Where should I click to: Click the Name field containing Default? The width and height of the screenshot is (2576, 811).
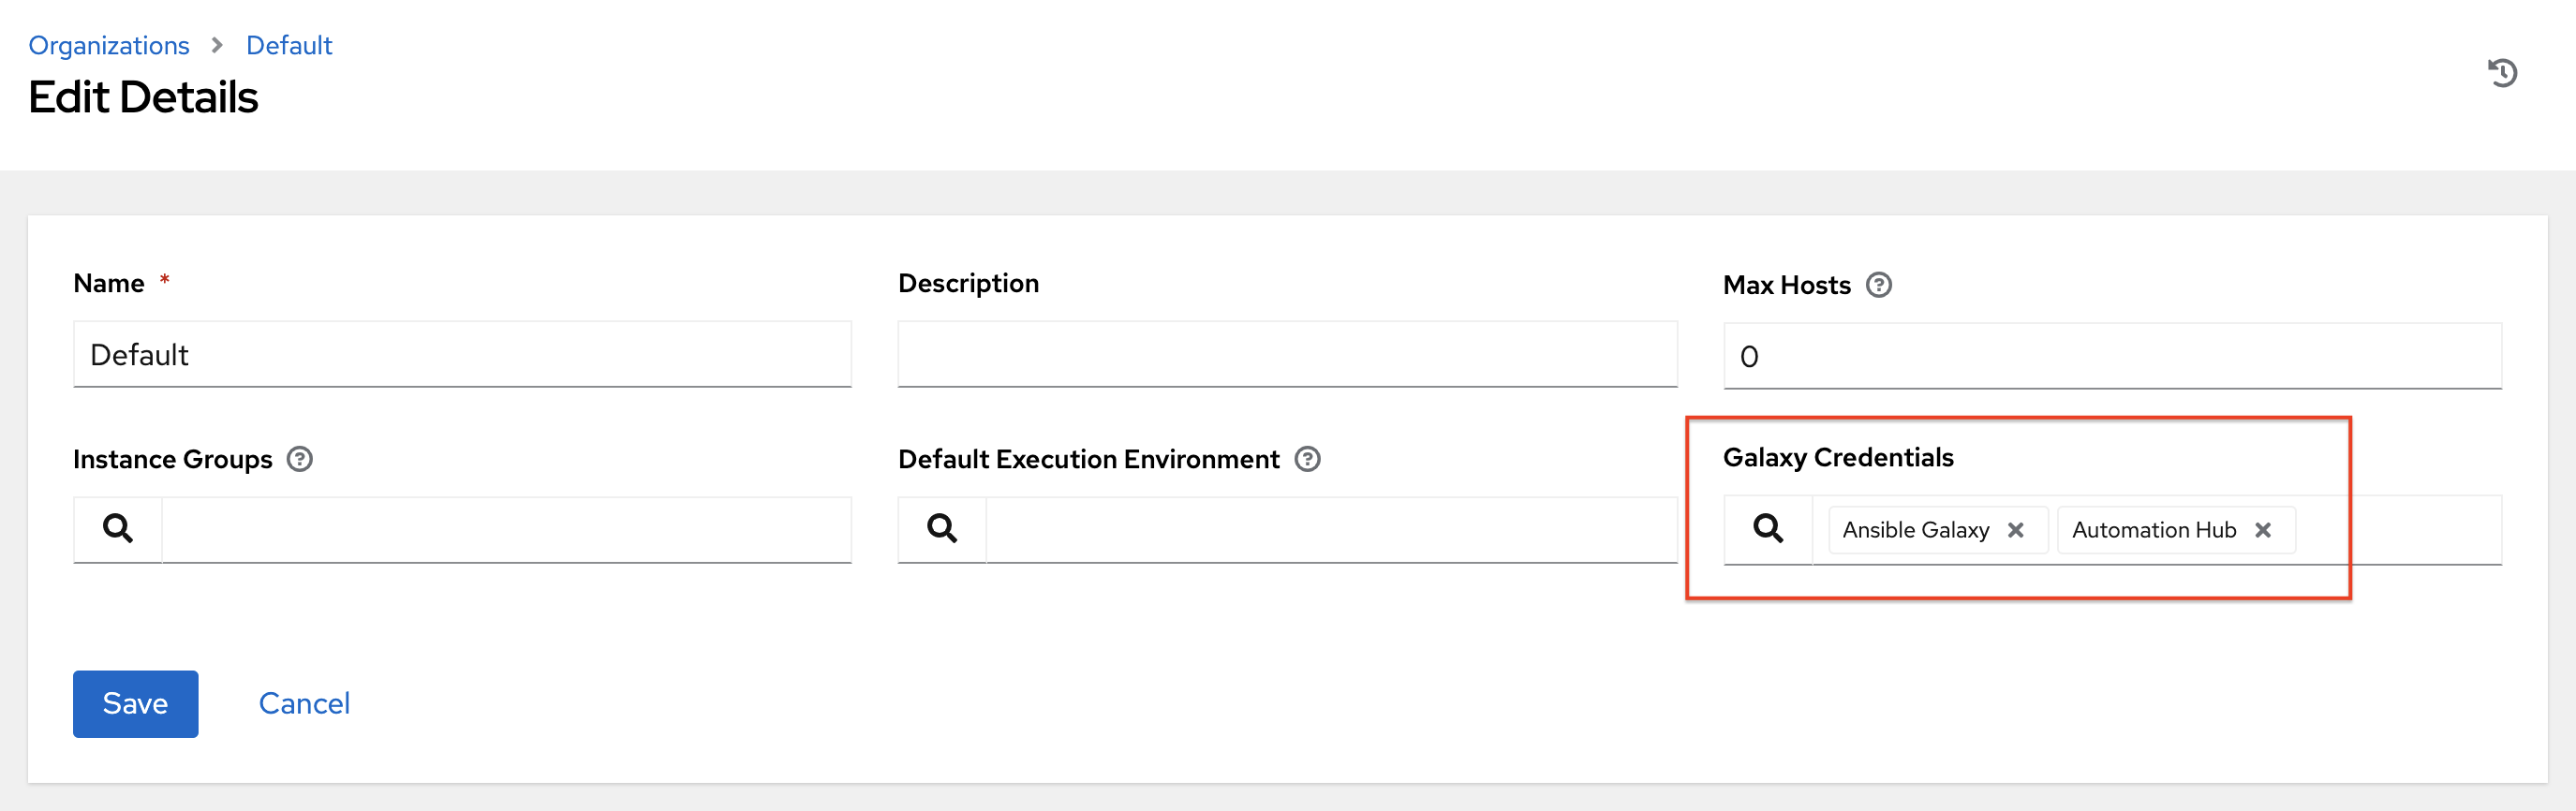click(460, 354)
